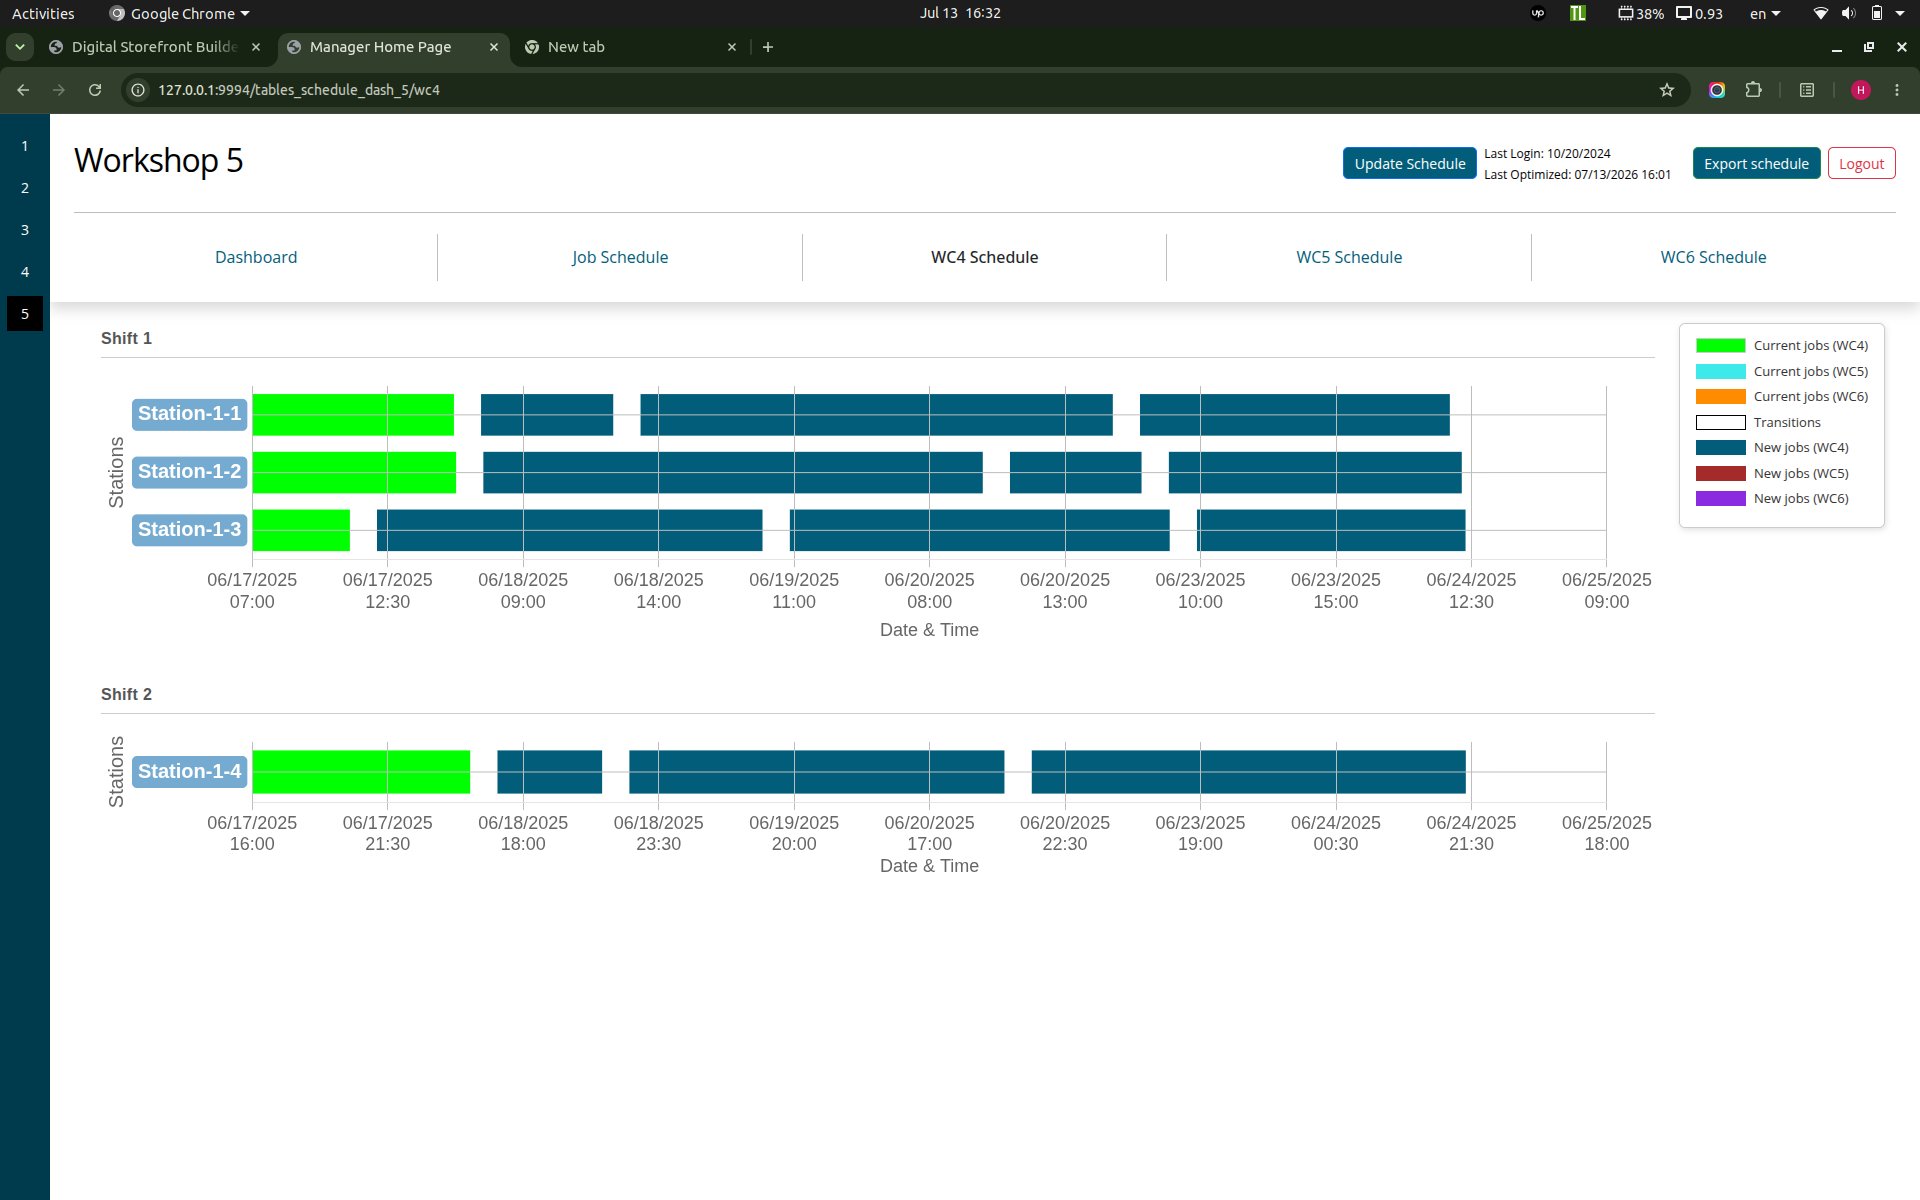The width and height of the screenshot is (1920, 1200).
Task: Open the Job Schedule tab
Action: [x=620, y=257]
